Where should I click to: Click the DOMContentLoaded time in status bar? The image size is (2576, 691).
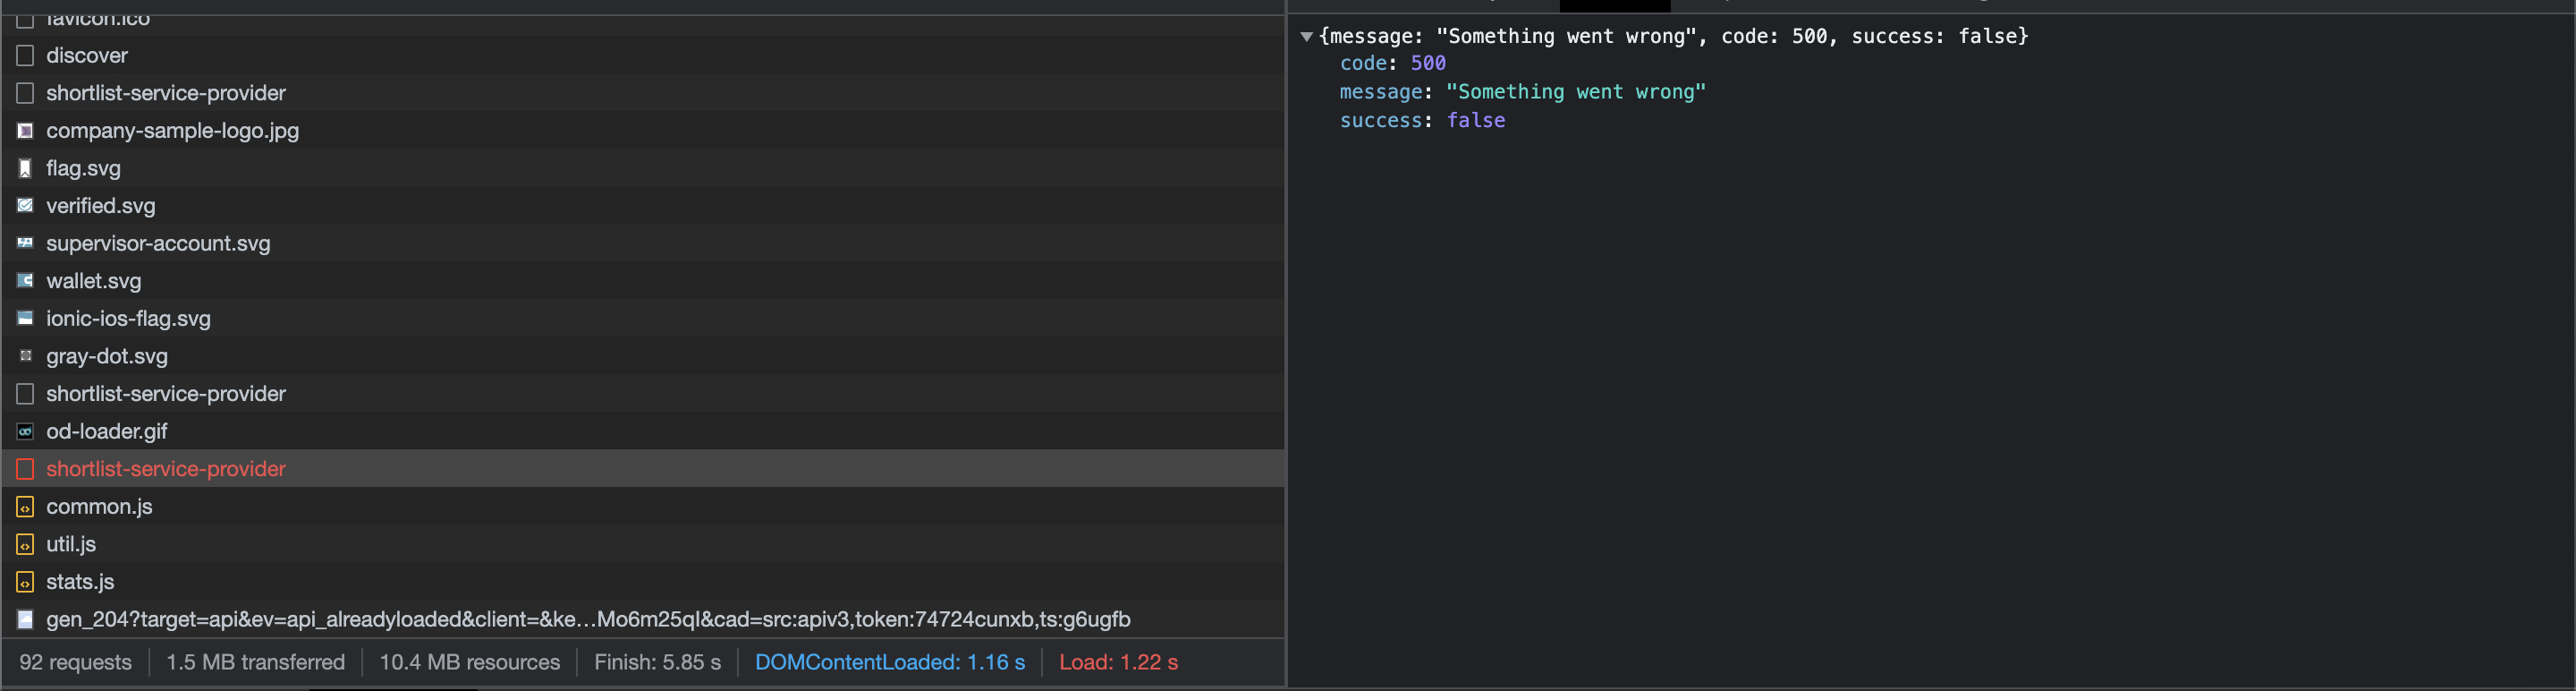tap(889, 662)
